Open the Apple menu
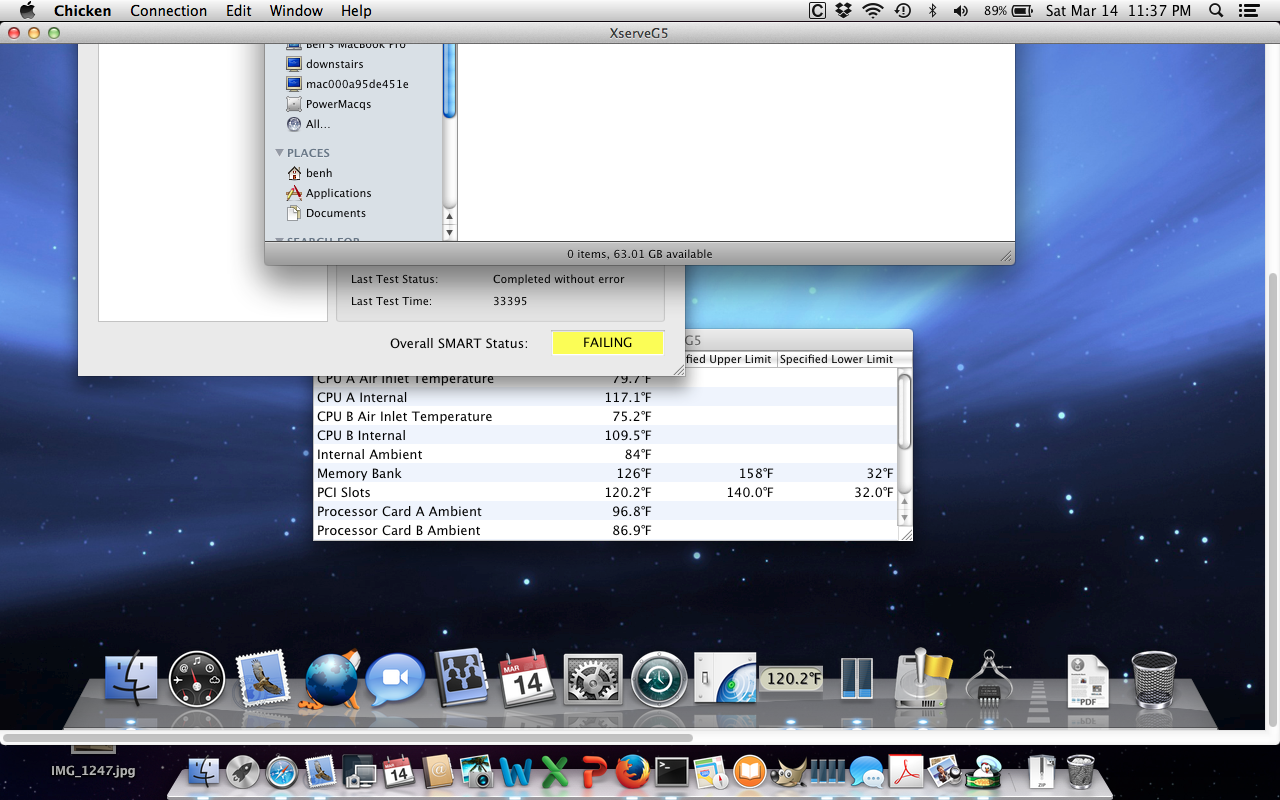 click(x=27, y=11)
